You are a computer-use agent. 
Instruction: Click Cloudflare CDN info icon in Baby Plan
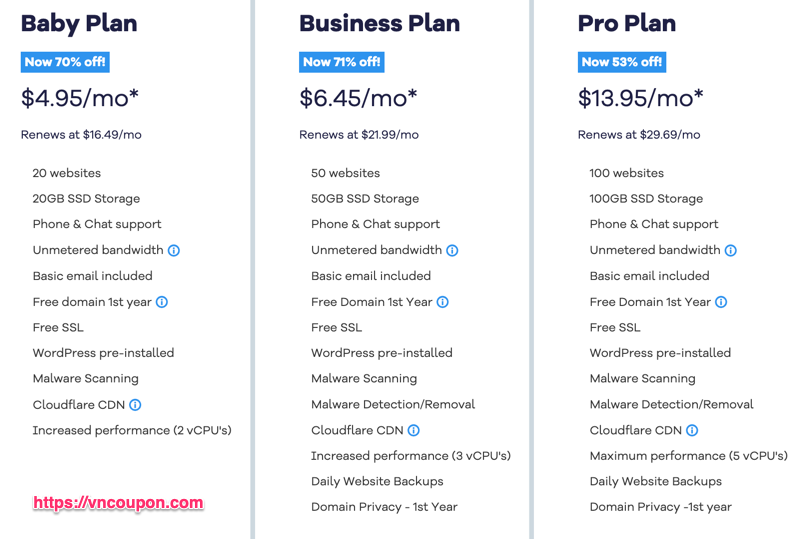(x=135, y=405)
